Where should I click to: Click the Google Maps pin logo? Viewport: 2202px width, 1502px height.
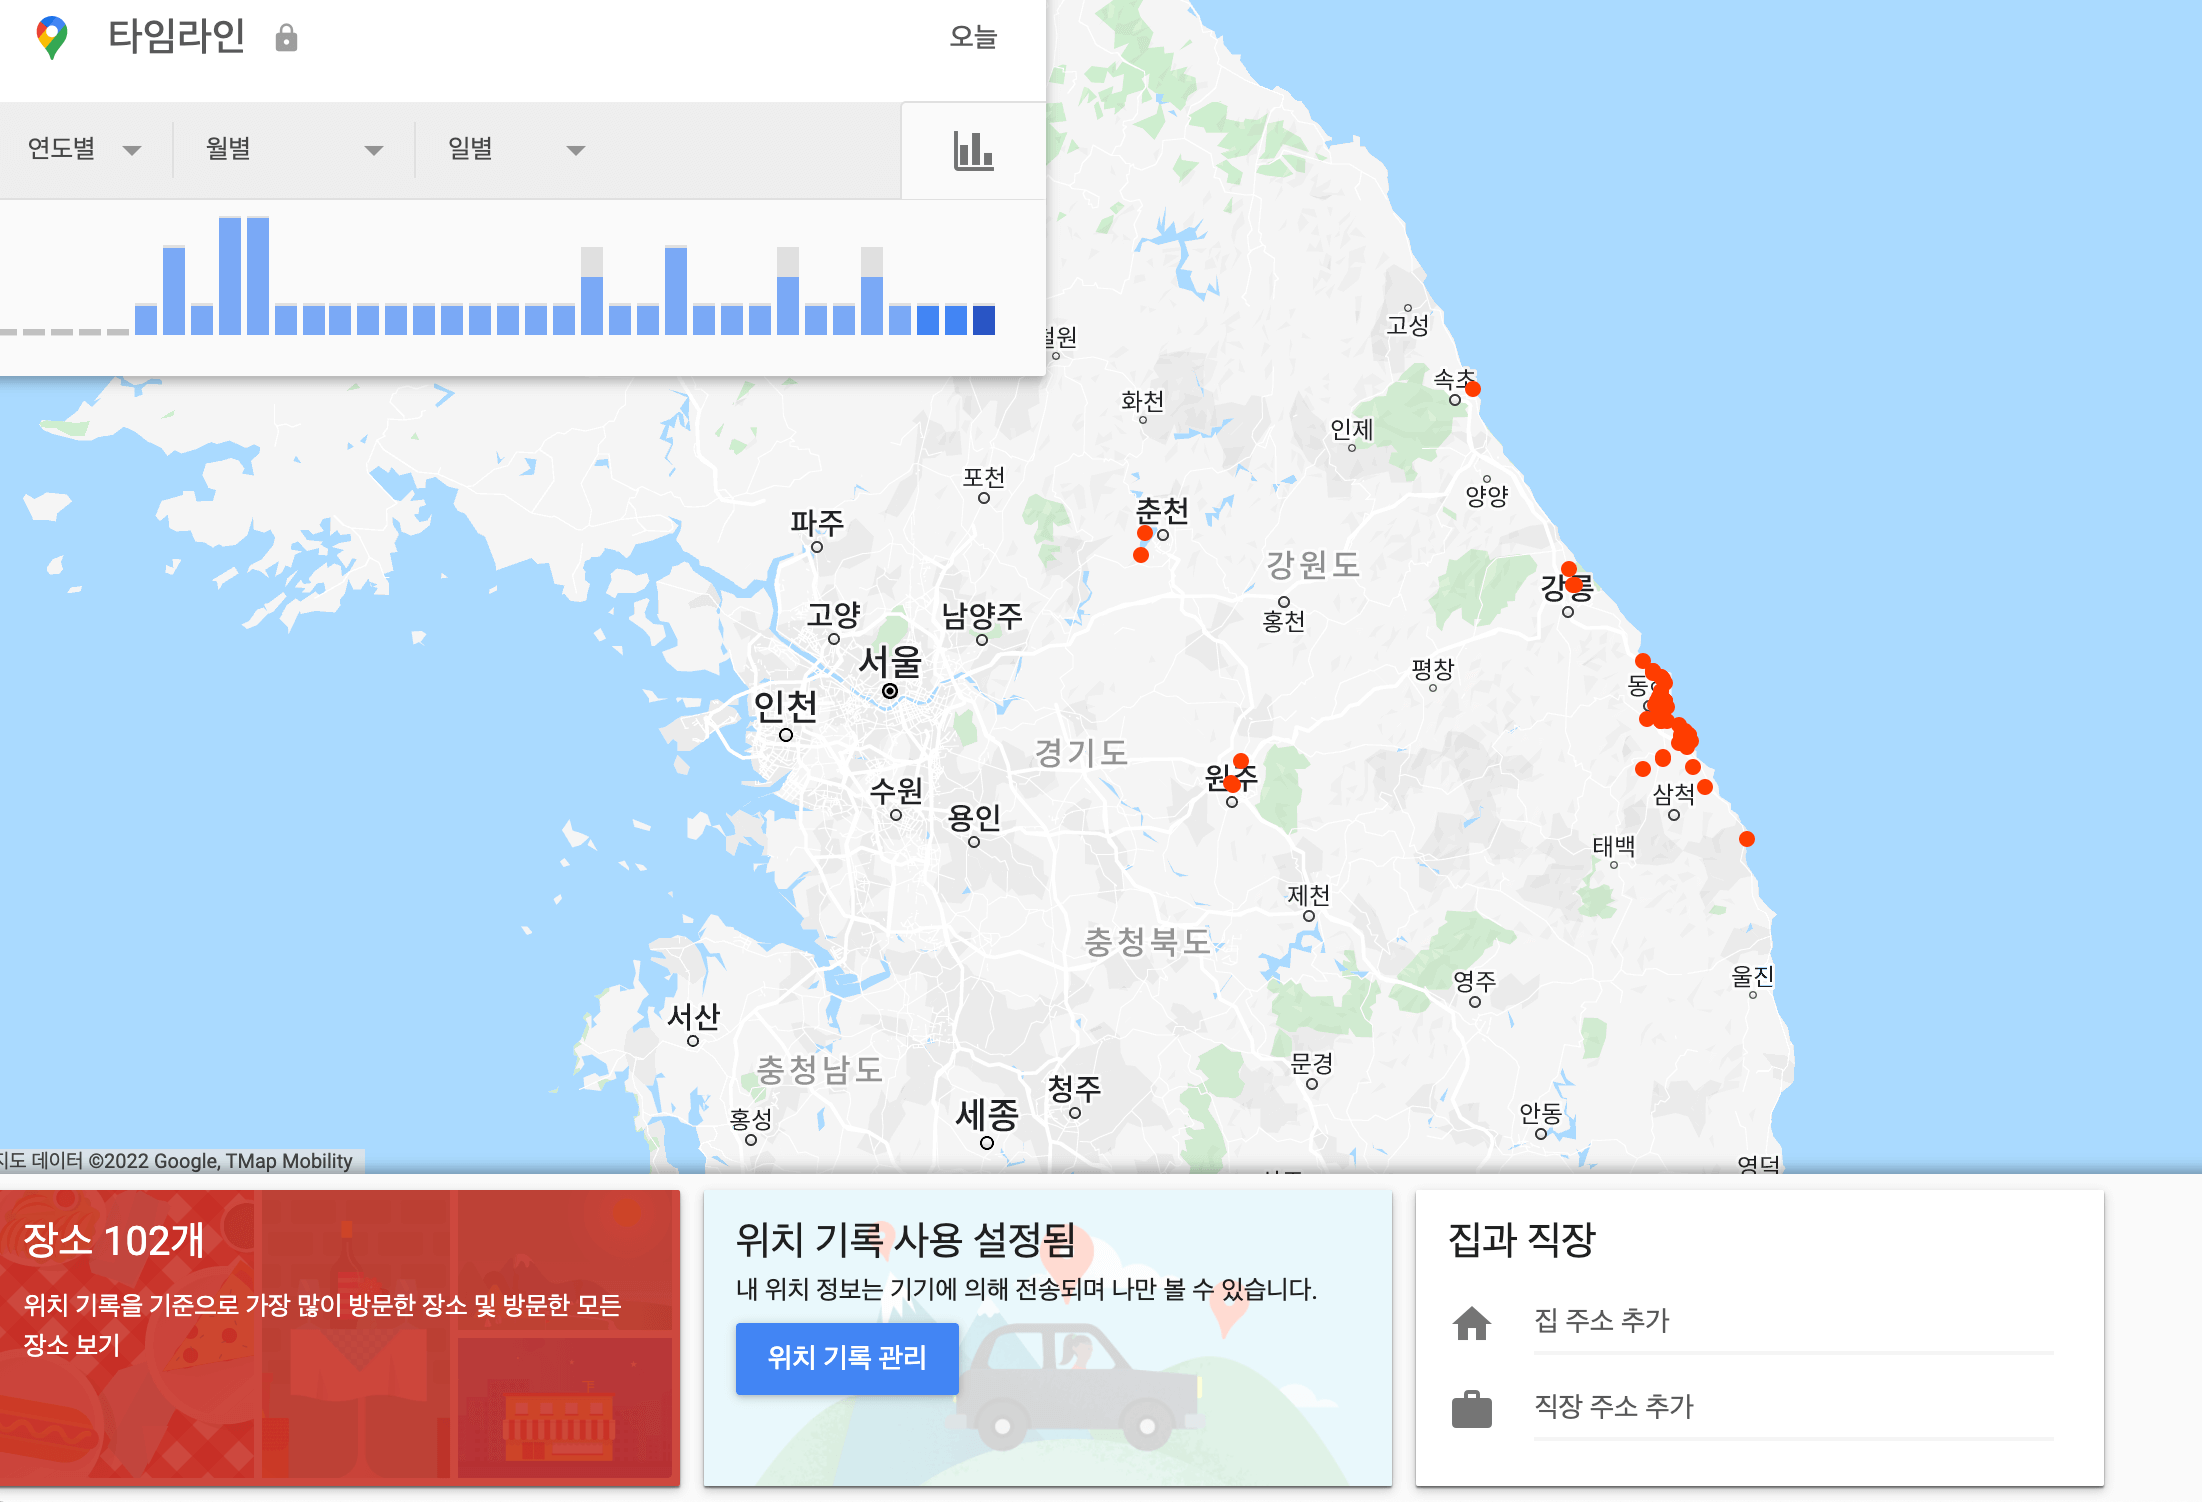[49, 38]
